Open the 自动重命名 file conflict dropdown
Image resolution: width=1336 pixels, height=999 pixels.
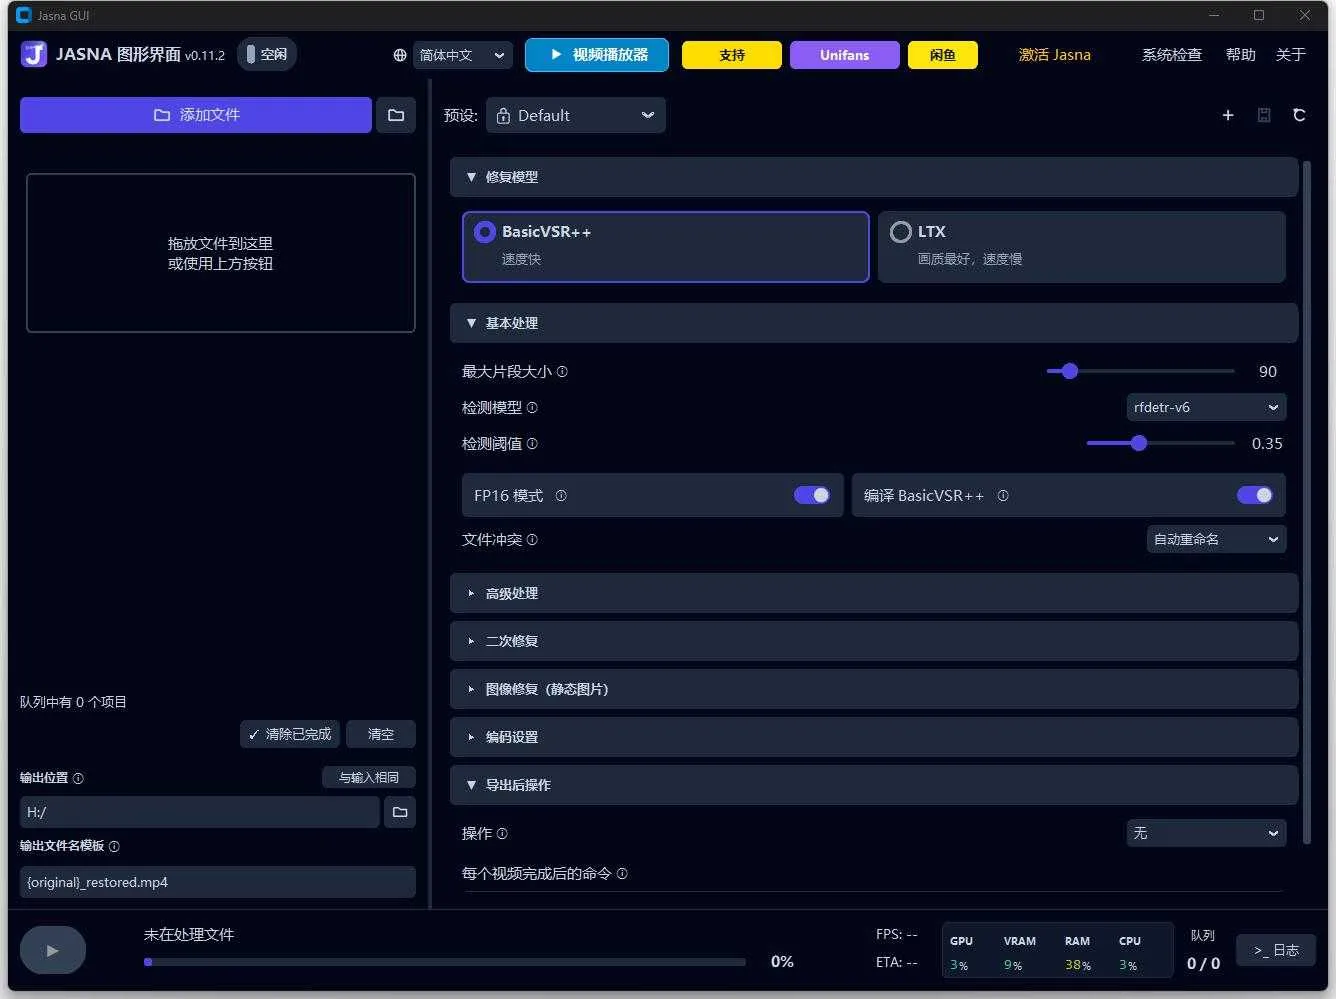[x=1216, y=540]
